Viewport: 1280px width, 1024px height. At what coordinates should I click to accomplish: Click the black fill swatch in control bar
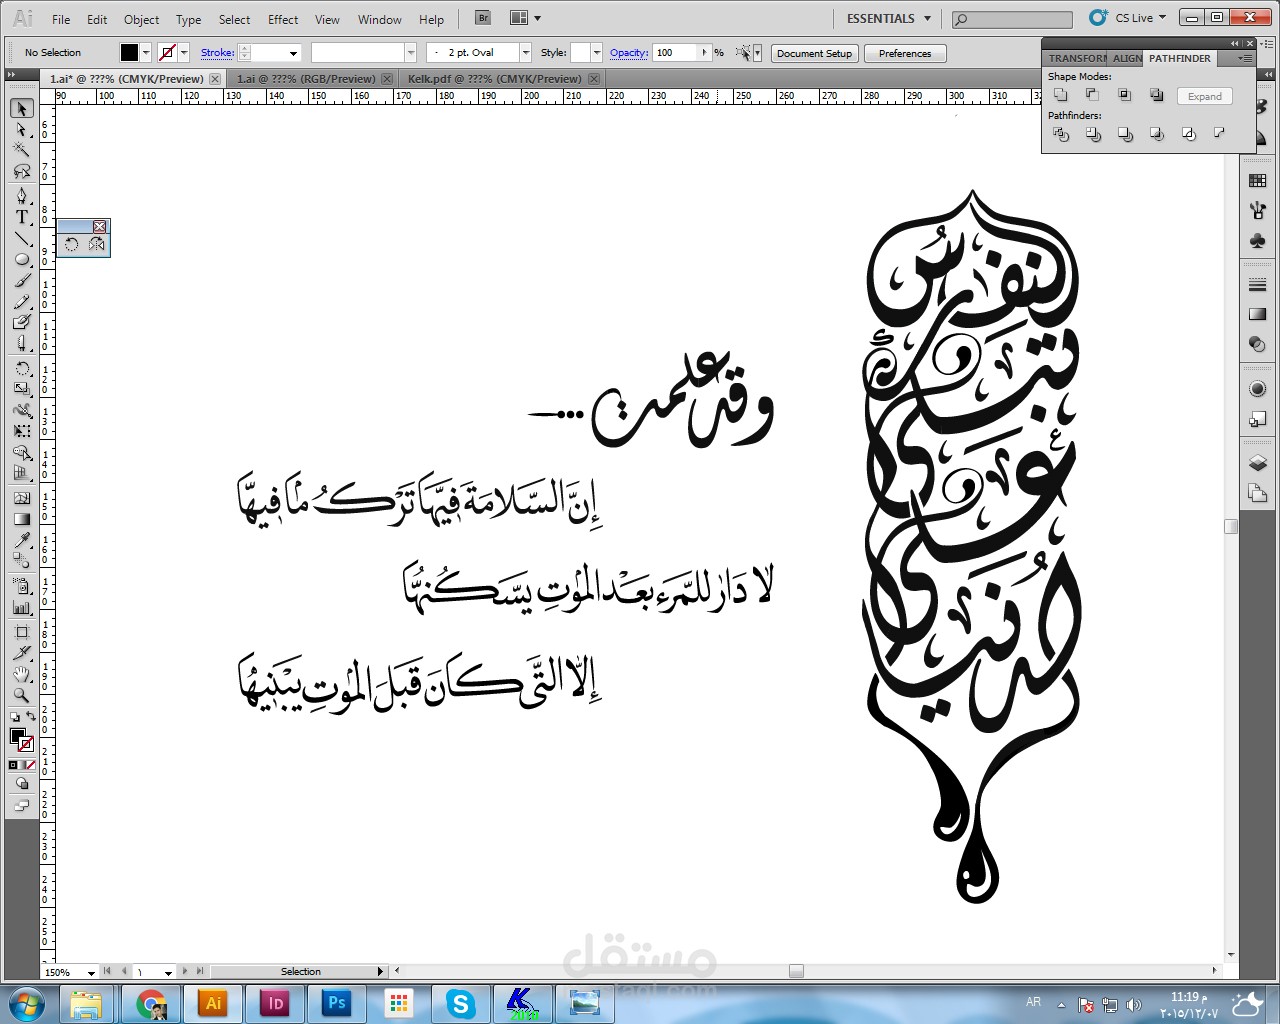coord(129,53)
